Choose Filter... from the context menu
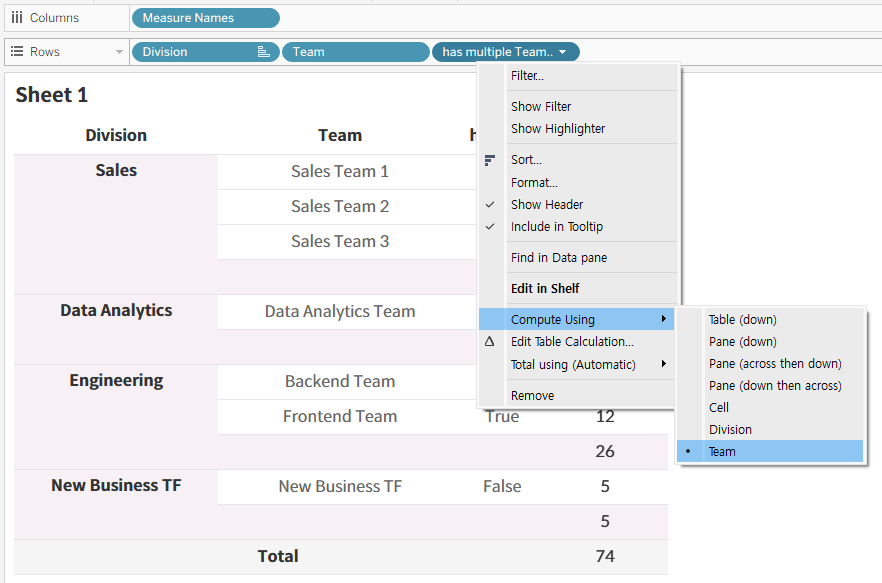882x583 pixels. coord(527,76)
